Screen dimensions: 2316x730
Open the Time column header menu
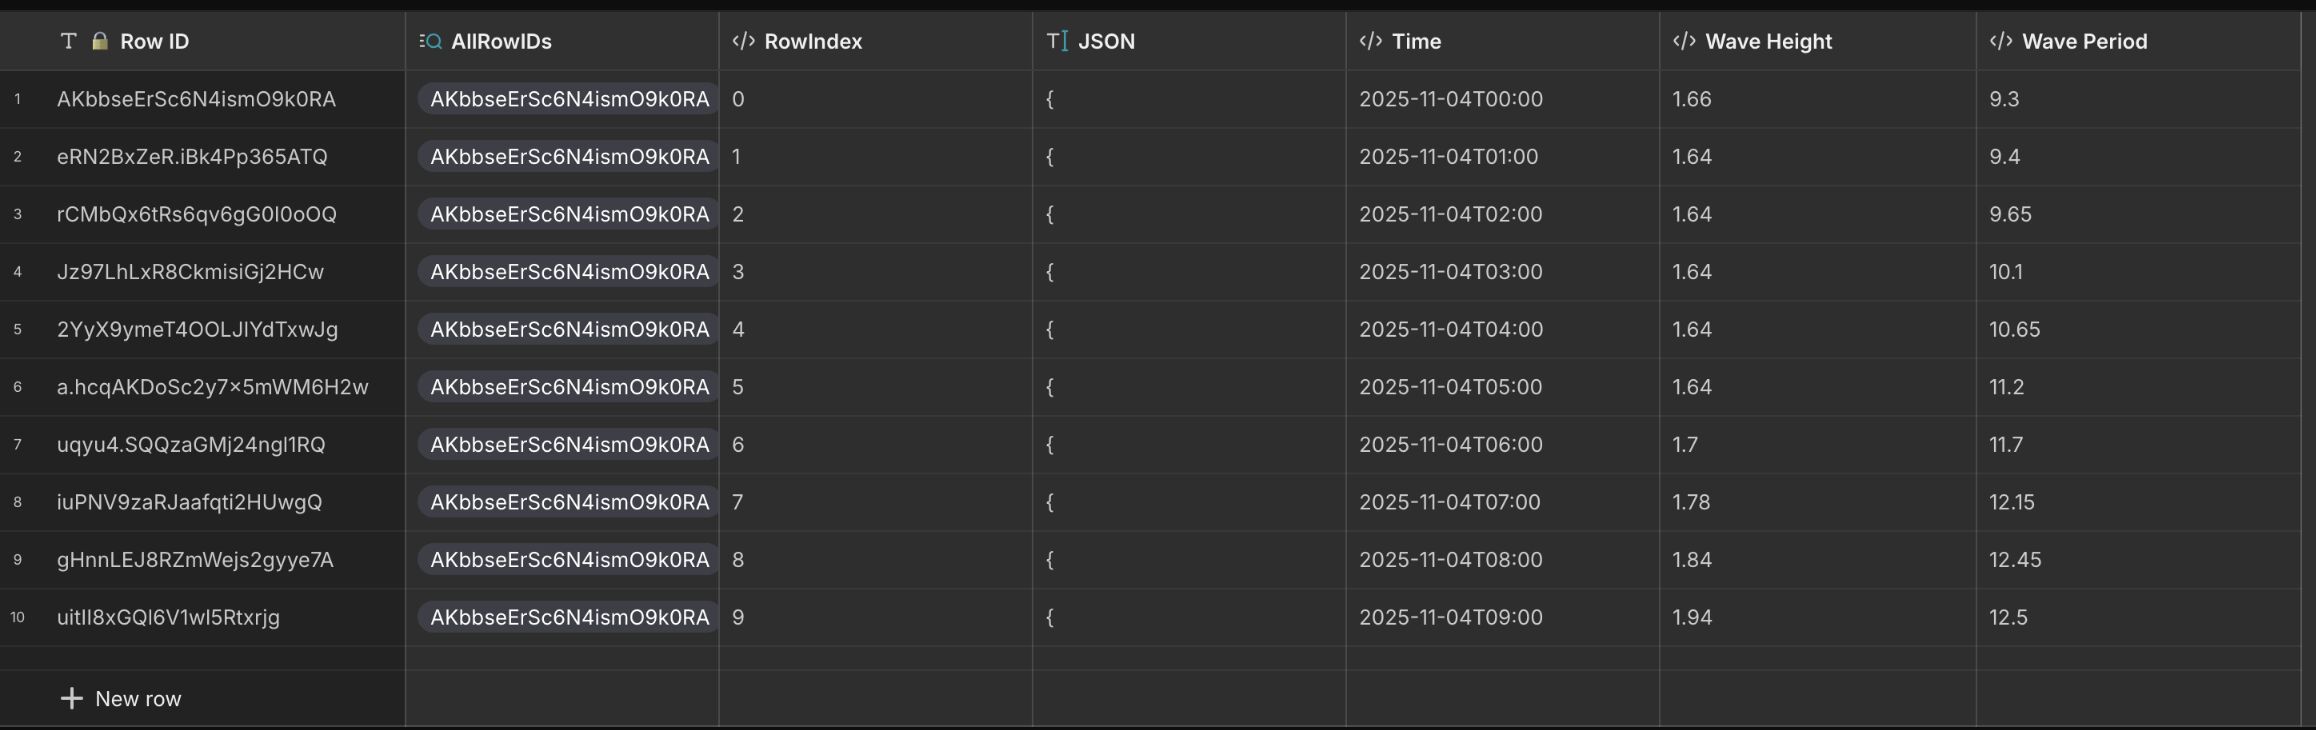coord(1416,41)
